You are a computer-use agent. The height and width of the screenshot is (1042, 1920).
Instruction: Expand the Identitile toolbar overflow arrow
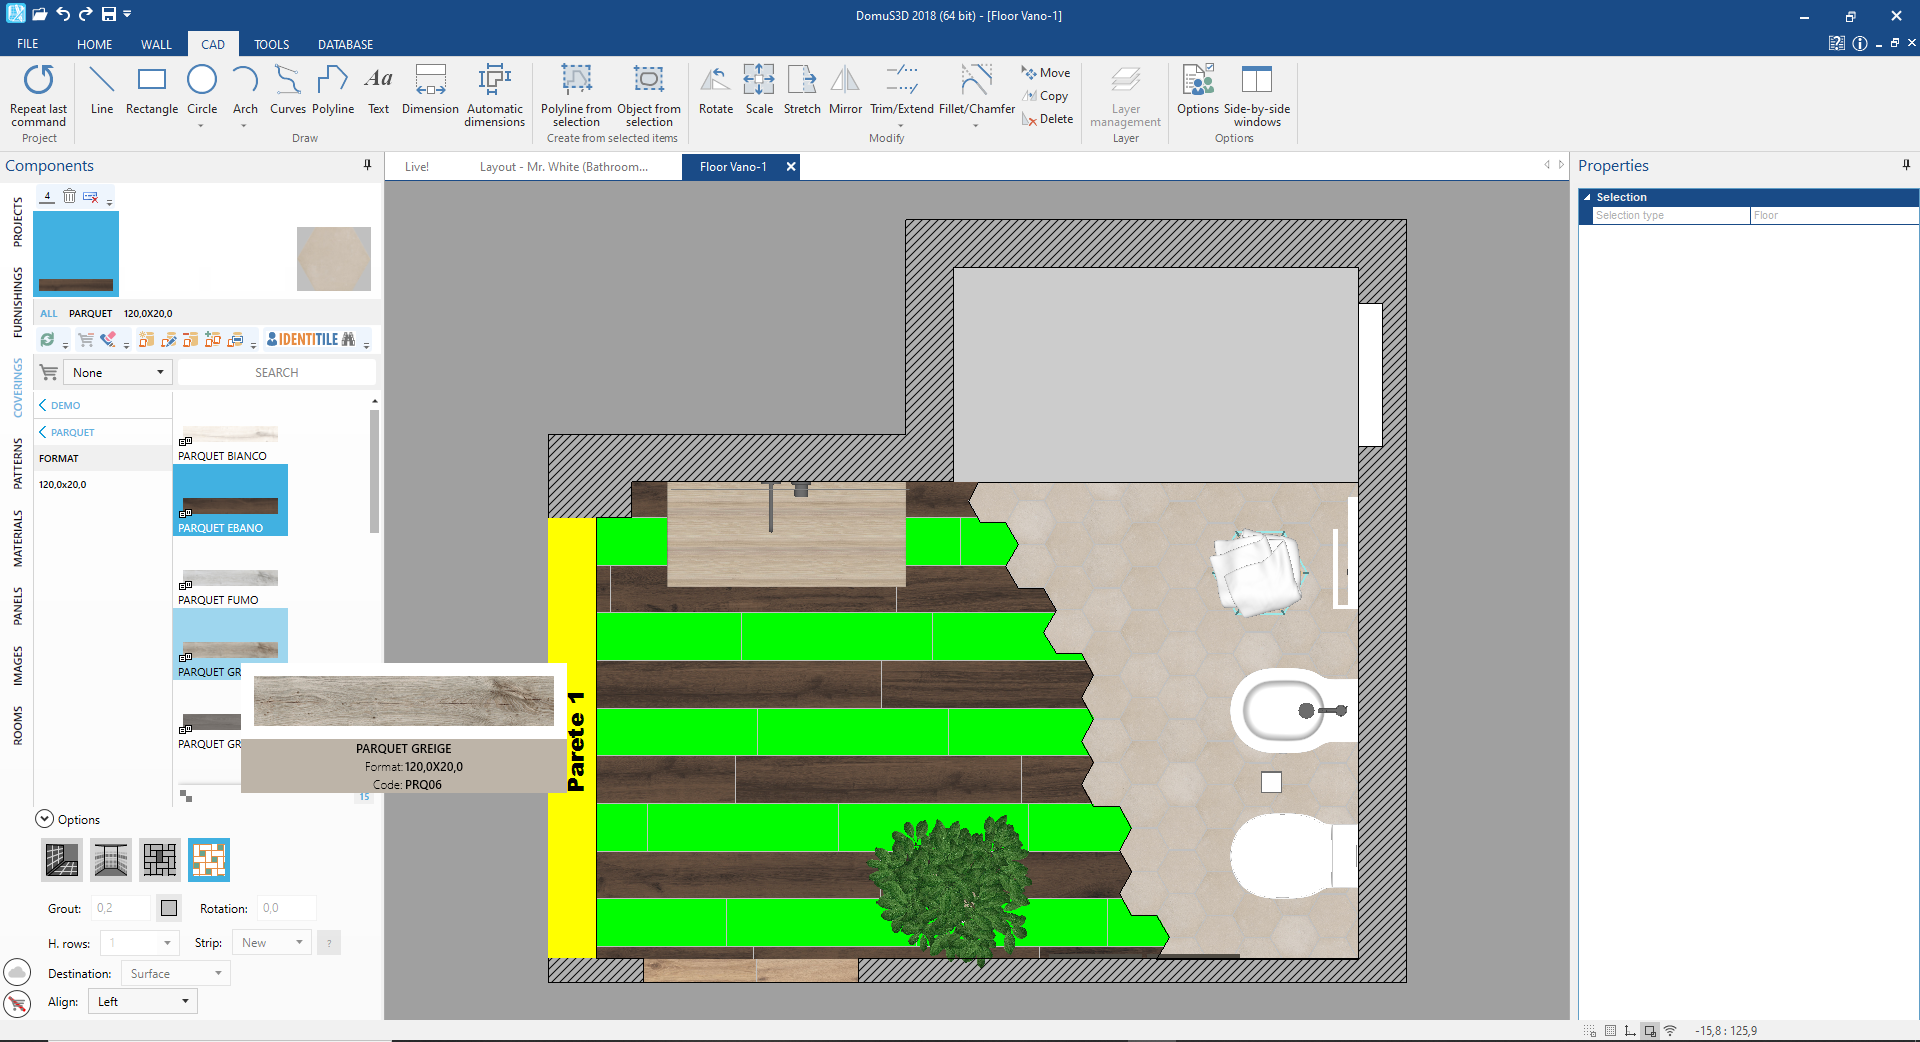pyautogui.click(x=367, y=345)
